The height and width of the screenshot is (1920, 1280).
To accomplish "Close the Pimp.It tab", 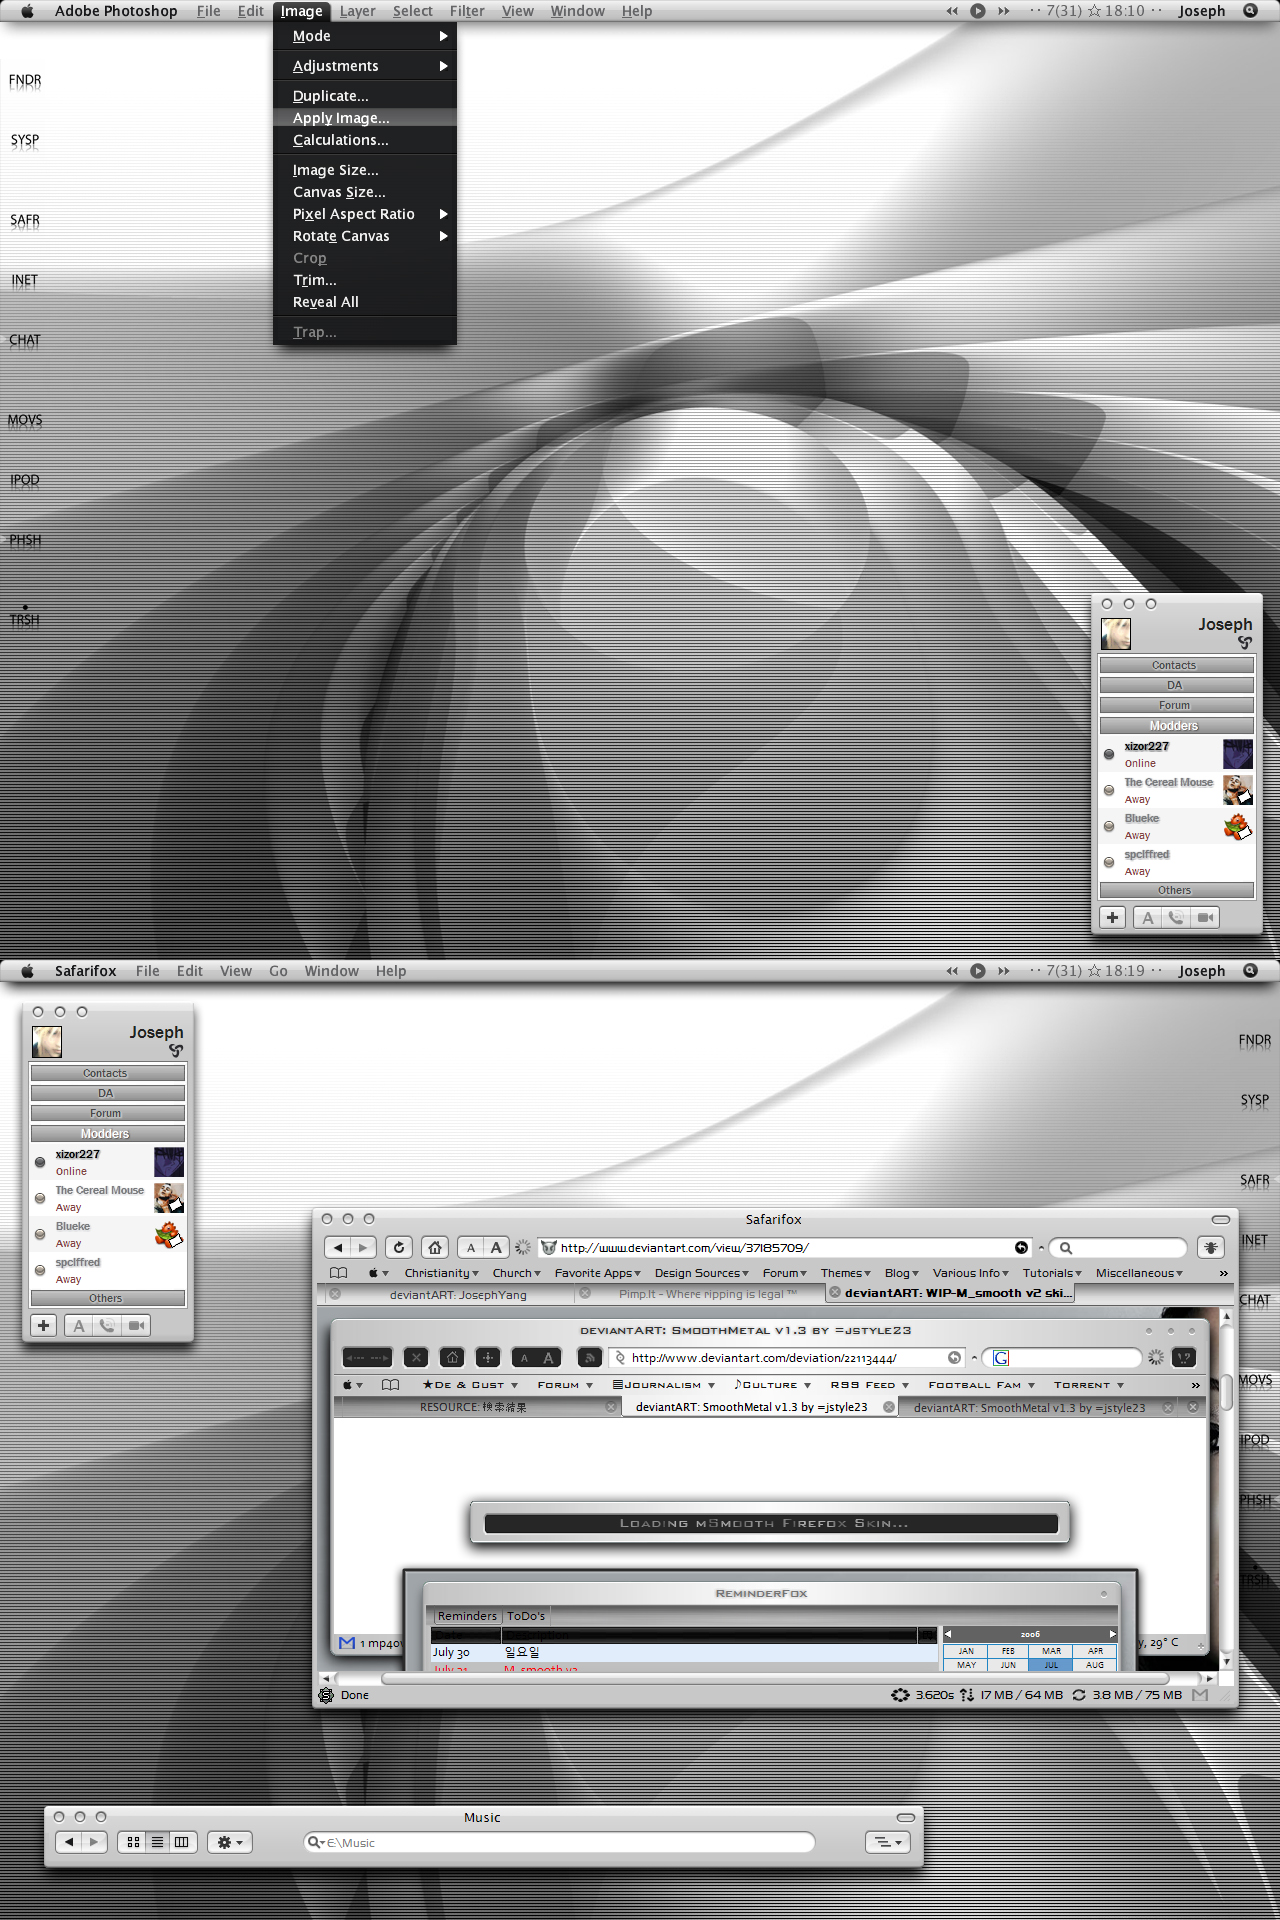I will coord(585,1293).
